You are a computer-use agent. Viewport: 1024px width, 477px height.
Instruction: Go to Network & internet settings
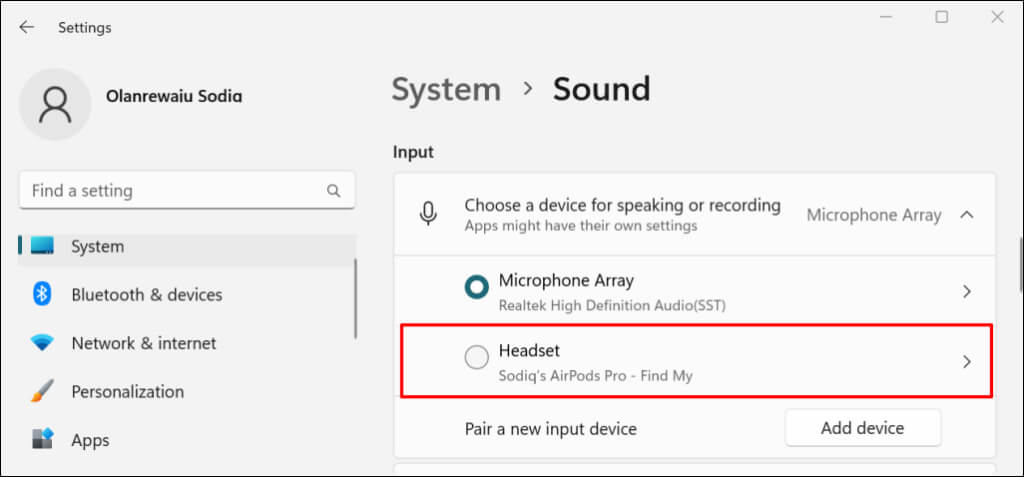(144, 343)
